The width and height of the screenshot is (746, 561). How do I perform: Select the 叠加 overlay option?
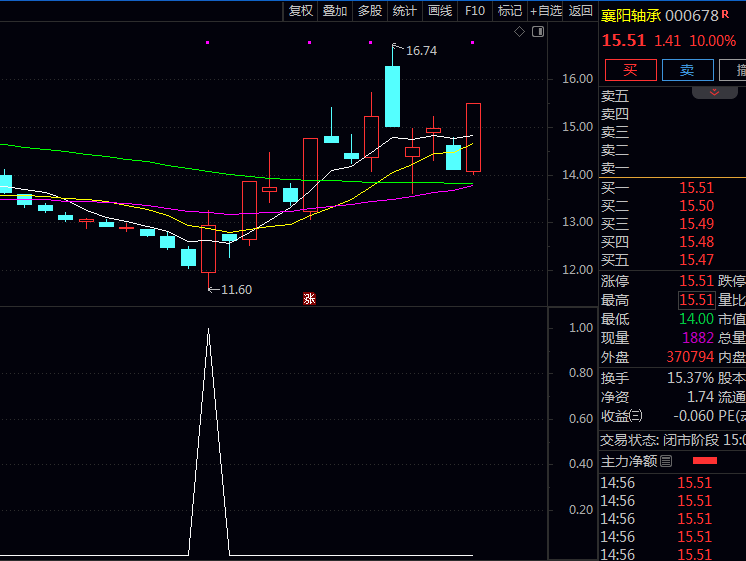click(335, 11)
